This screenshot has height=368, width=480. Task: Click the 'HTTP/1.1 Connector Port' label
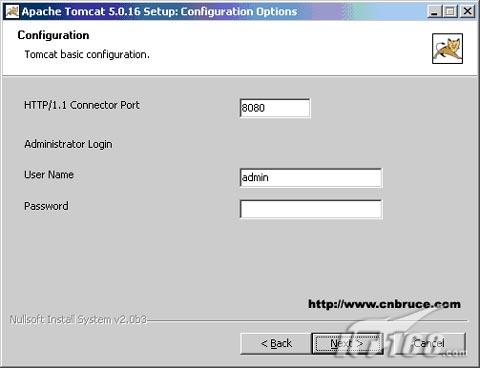(82, 105)
